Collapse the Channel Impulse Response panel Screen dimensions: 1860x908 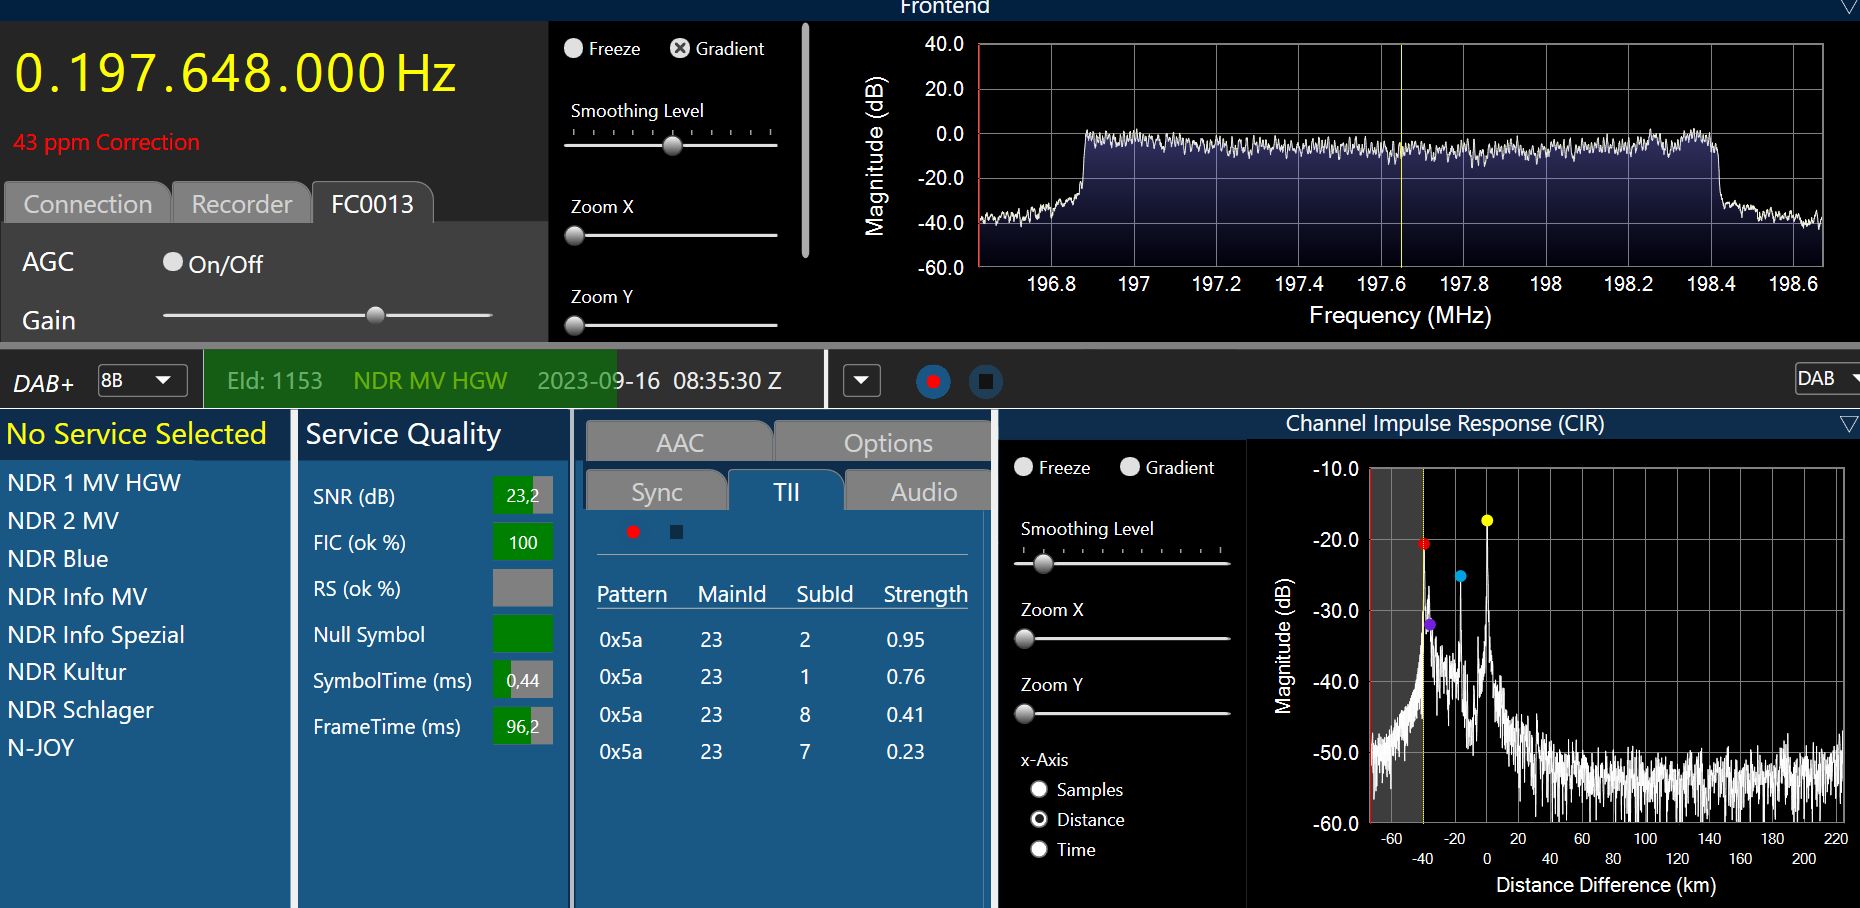tap(1848, 424)
